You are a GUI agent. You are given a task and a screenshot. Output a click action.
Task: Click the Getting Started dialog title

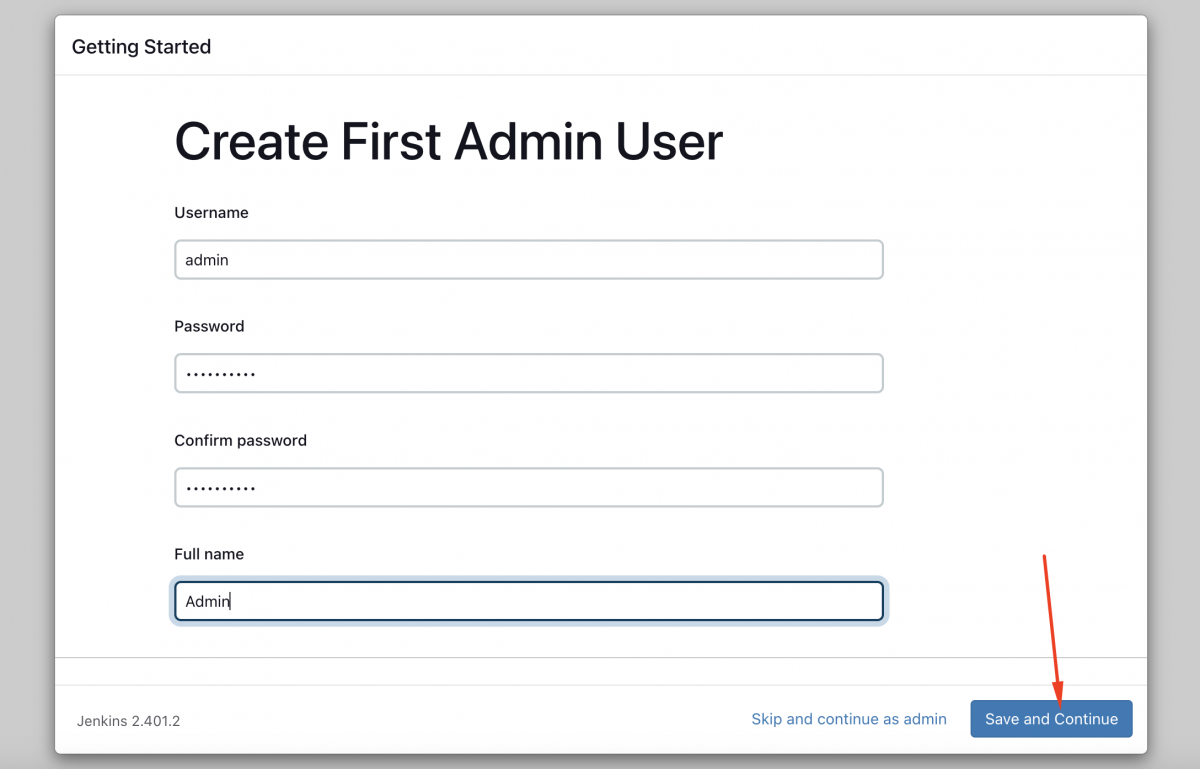141,47
